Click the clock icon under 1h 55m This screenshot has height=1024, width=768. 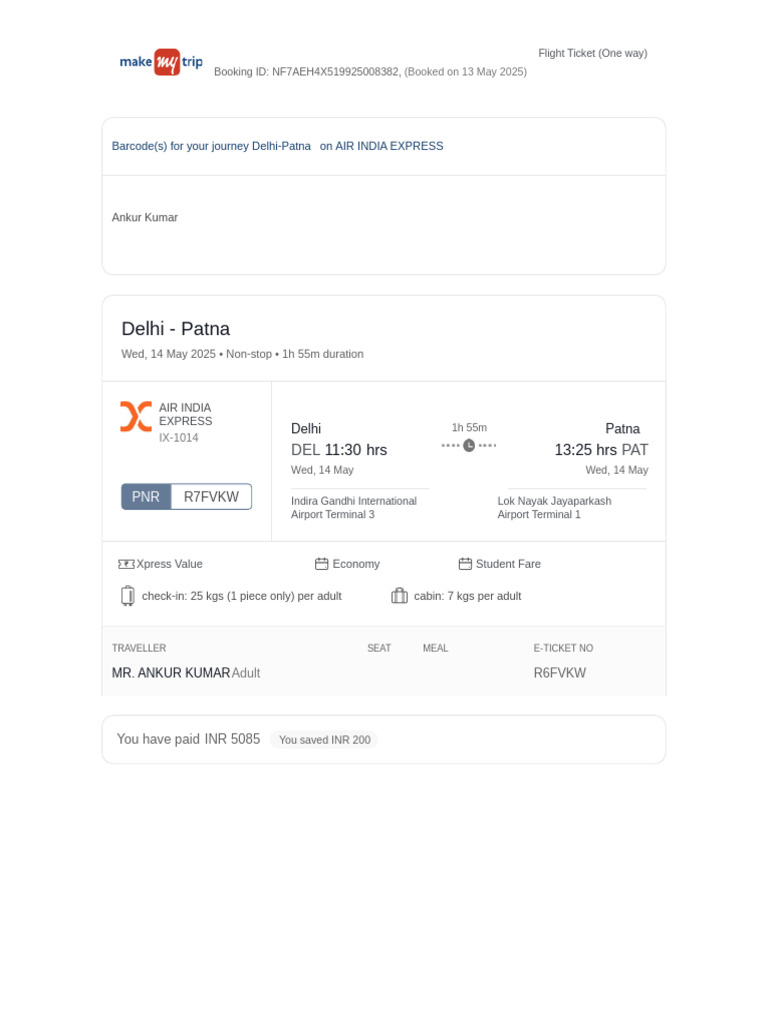469,445
